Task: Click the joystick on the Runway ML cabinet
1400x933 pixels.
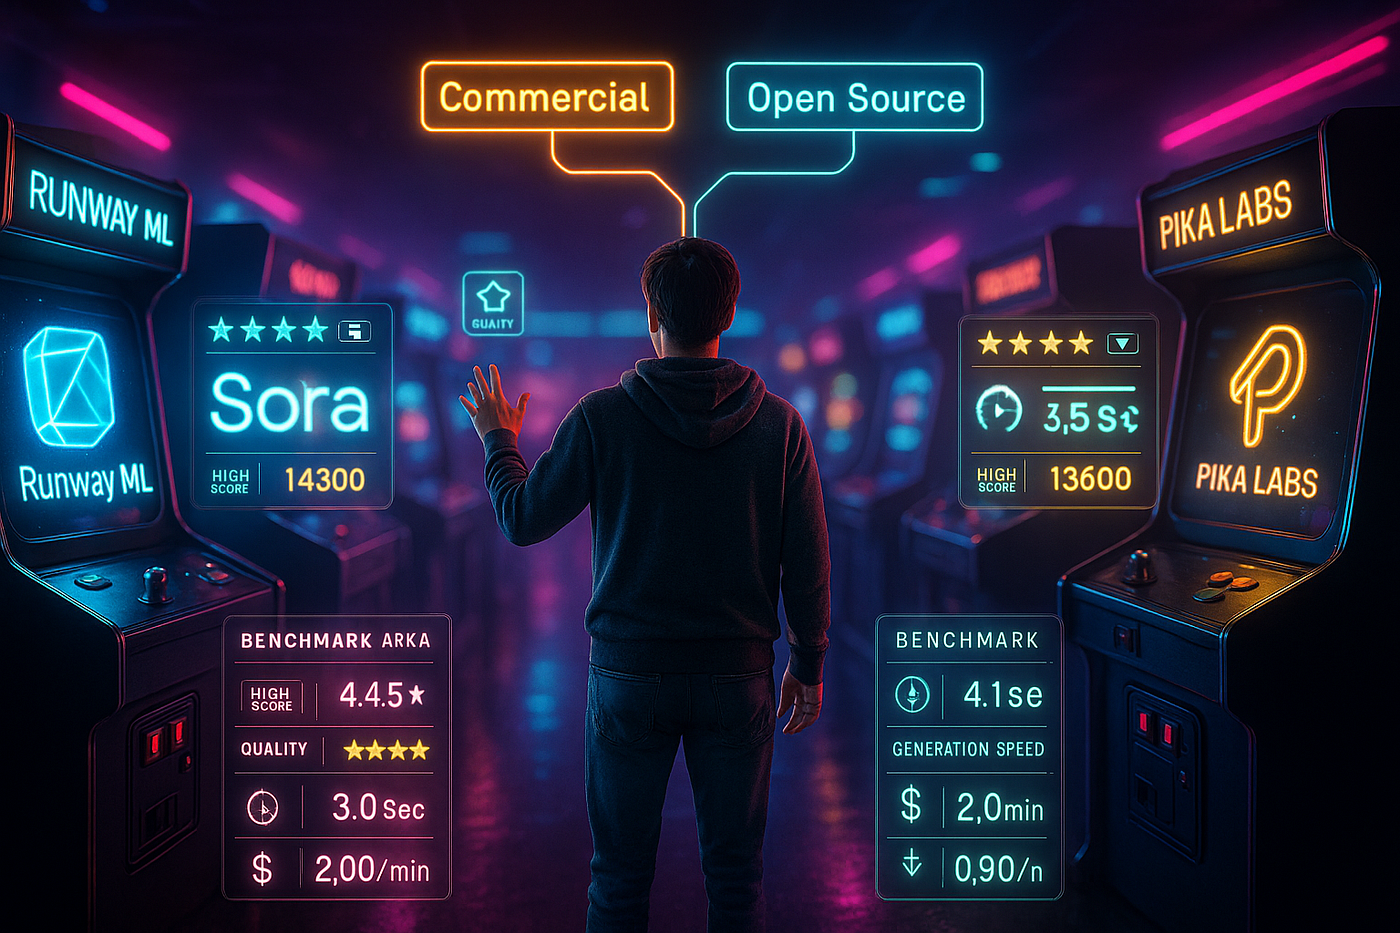Action: pyautogui.click(x=154, y=585)
